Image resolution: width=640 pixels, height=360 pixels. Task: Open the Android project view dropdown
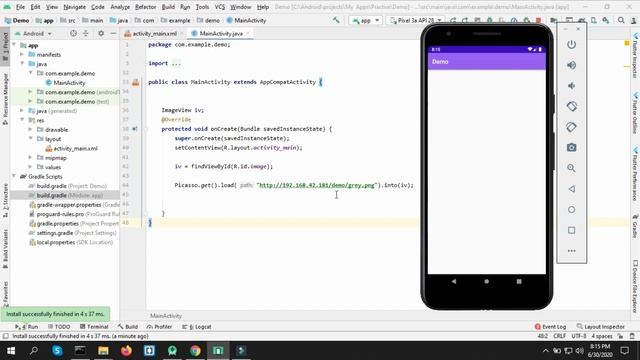(x=33, y=33)
